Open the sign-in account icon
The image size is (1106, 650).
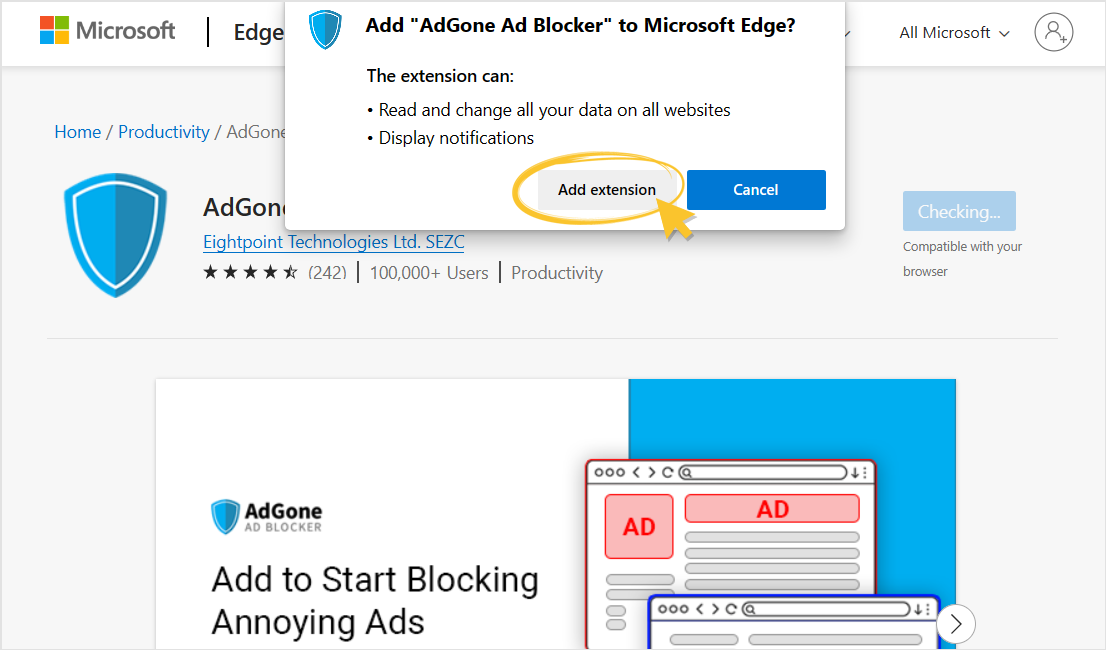(1054, 33)
